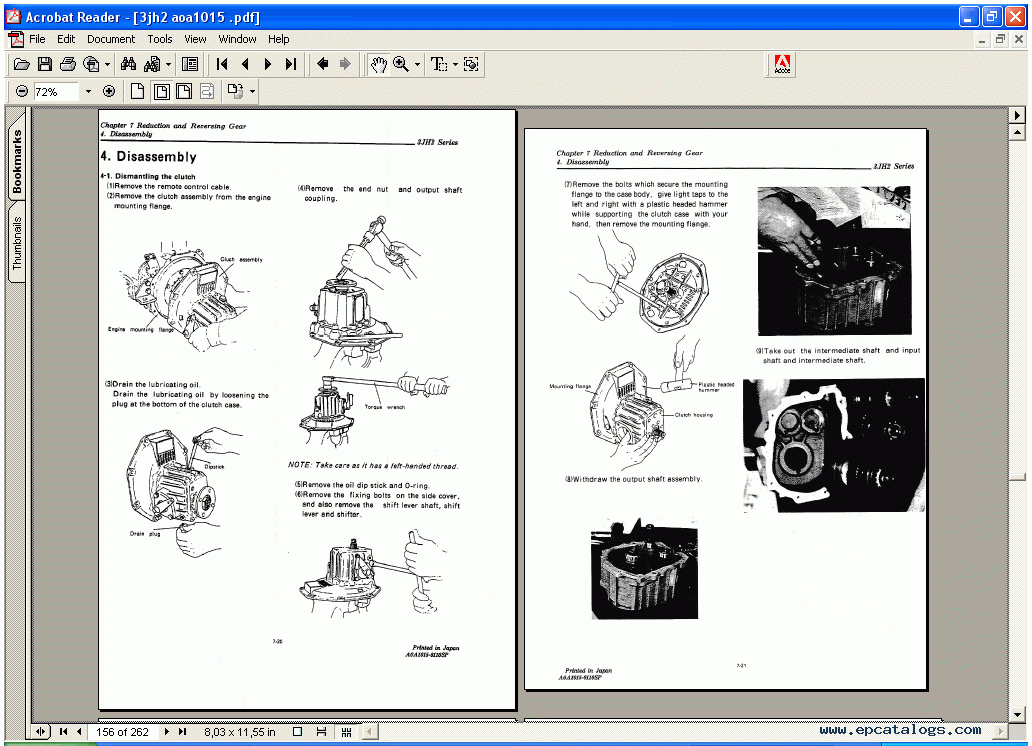
Task: Click the zoom in plus button
Action: click(x=109, y=92)
